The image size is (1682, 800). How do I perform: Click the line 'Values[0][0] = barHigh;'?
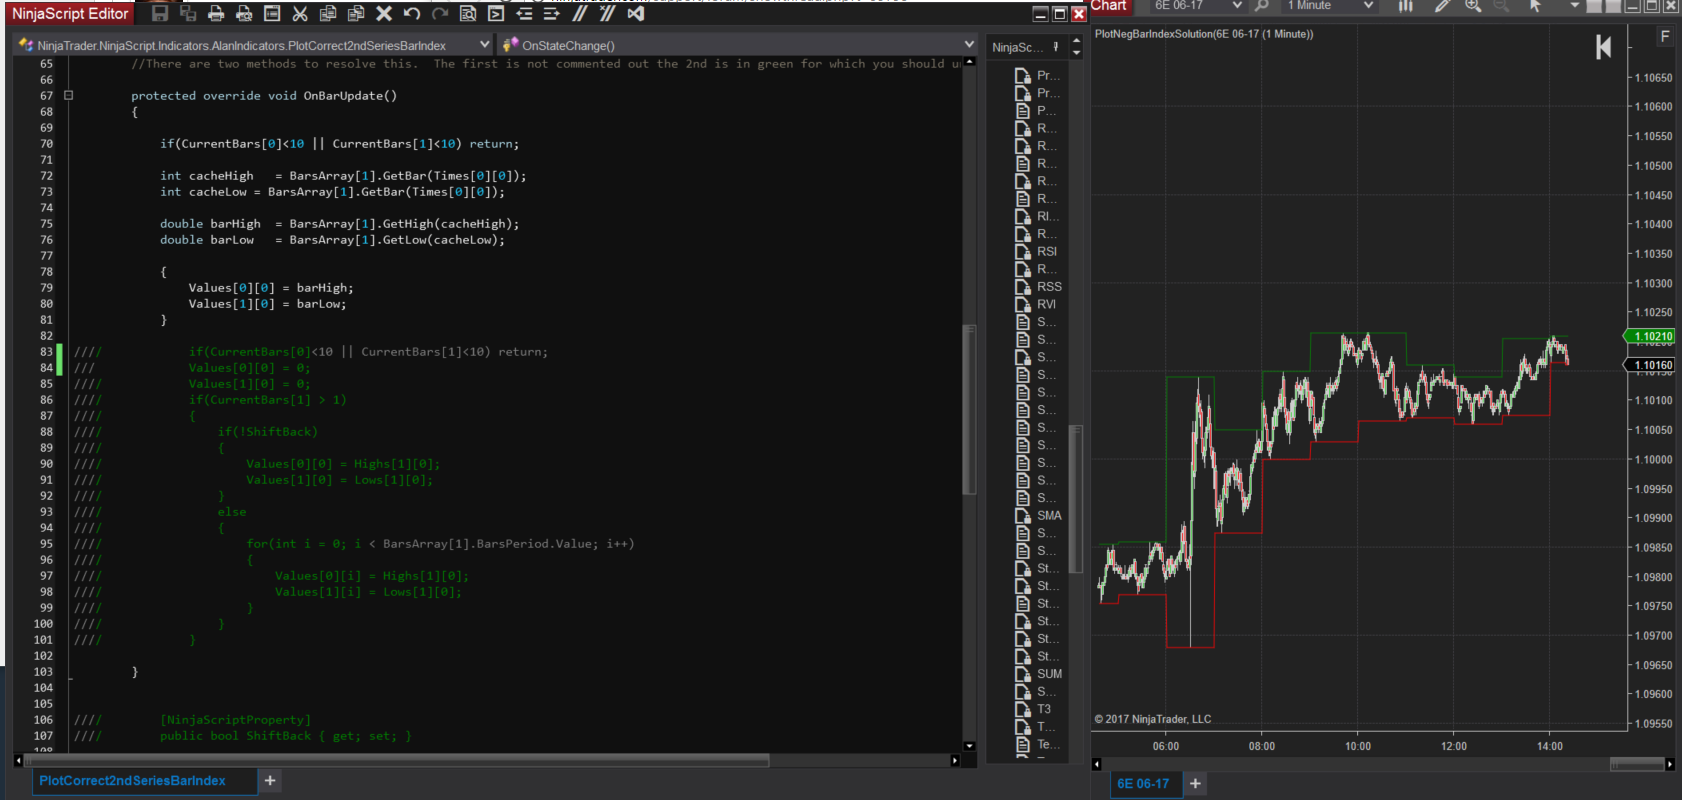tap(271, 288)
